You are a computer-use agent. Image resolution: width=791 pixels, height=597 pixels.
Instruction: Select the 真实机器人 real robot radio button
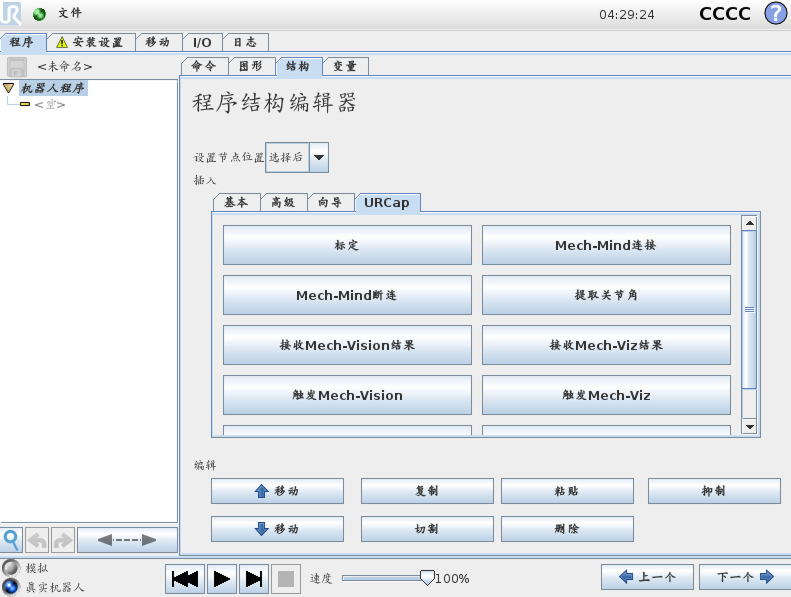[x=11, y=586]
